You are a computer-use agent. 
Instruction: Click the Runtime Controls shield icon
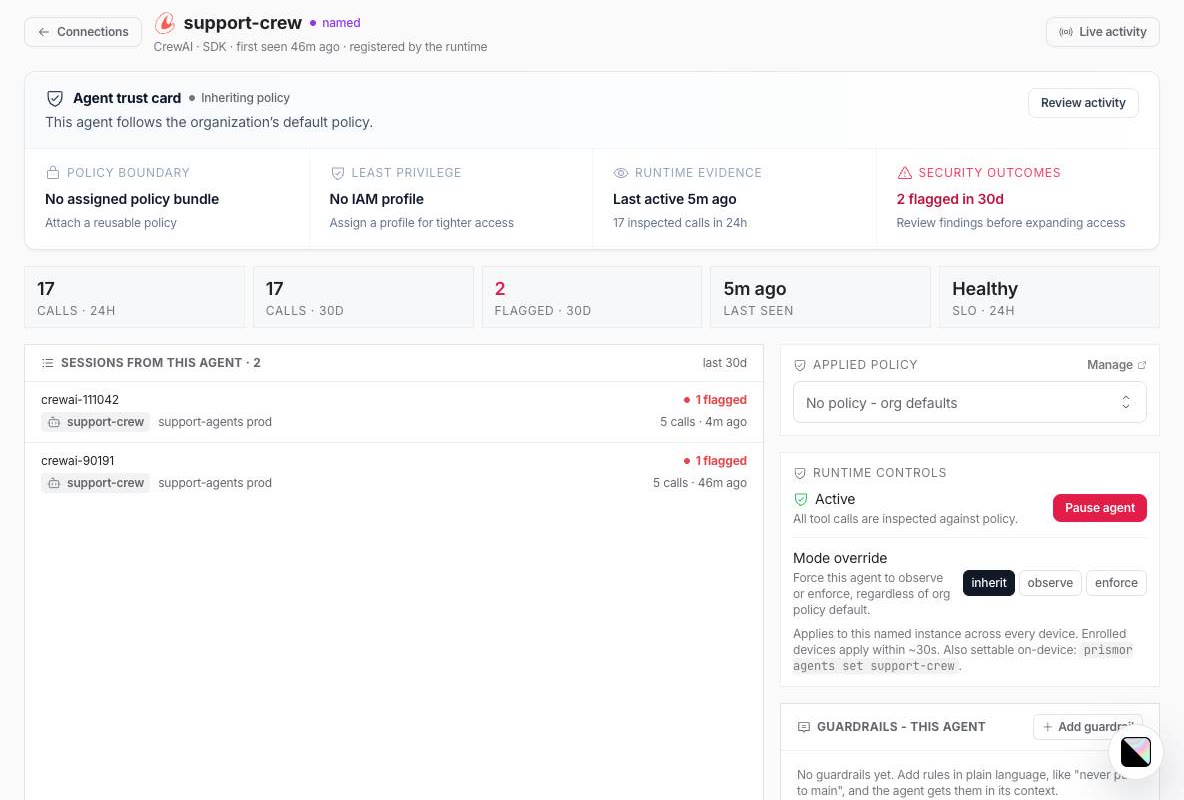point(800,474)
